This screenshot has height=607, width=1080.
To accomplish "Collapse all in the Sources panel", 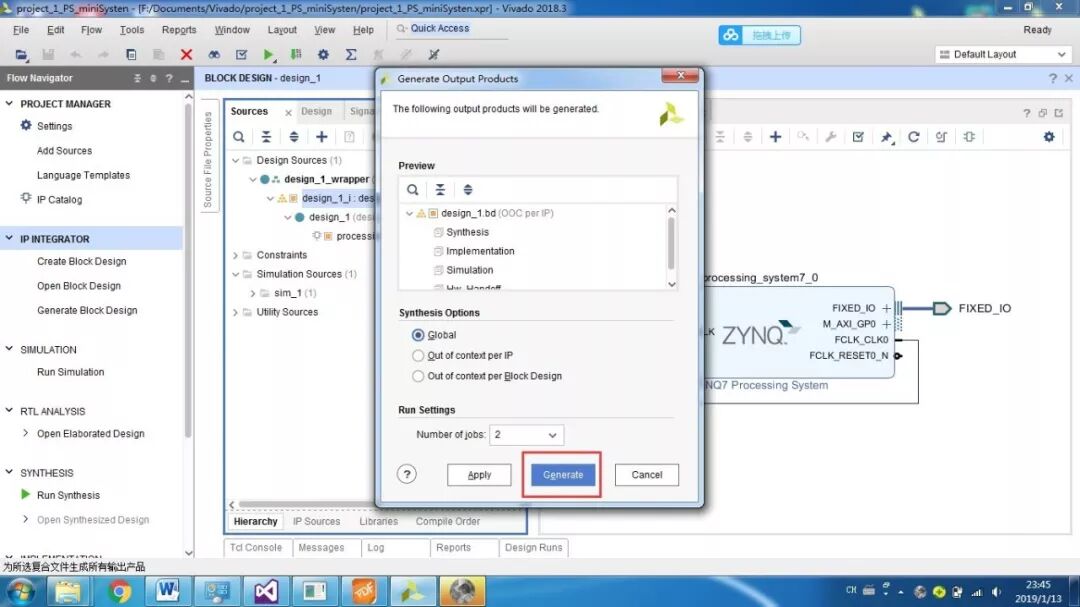I will point(266,136).
